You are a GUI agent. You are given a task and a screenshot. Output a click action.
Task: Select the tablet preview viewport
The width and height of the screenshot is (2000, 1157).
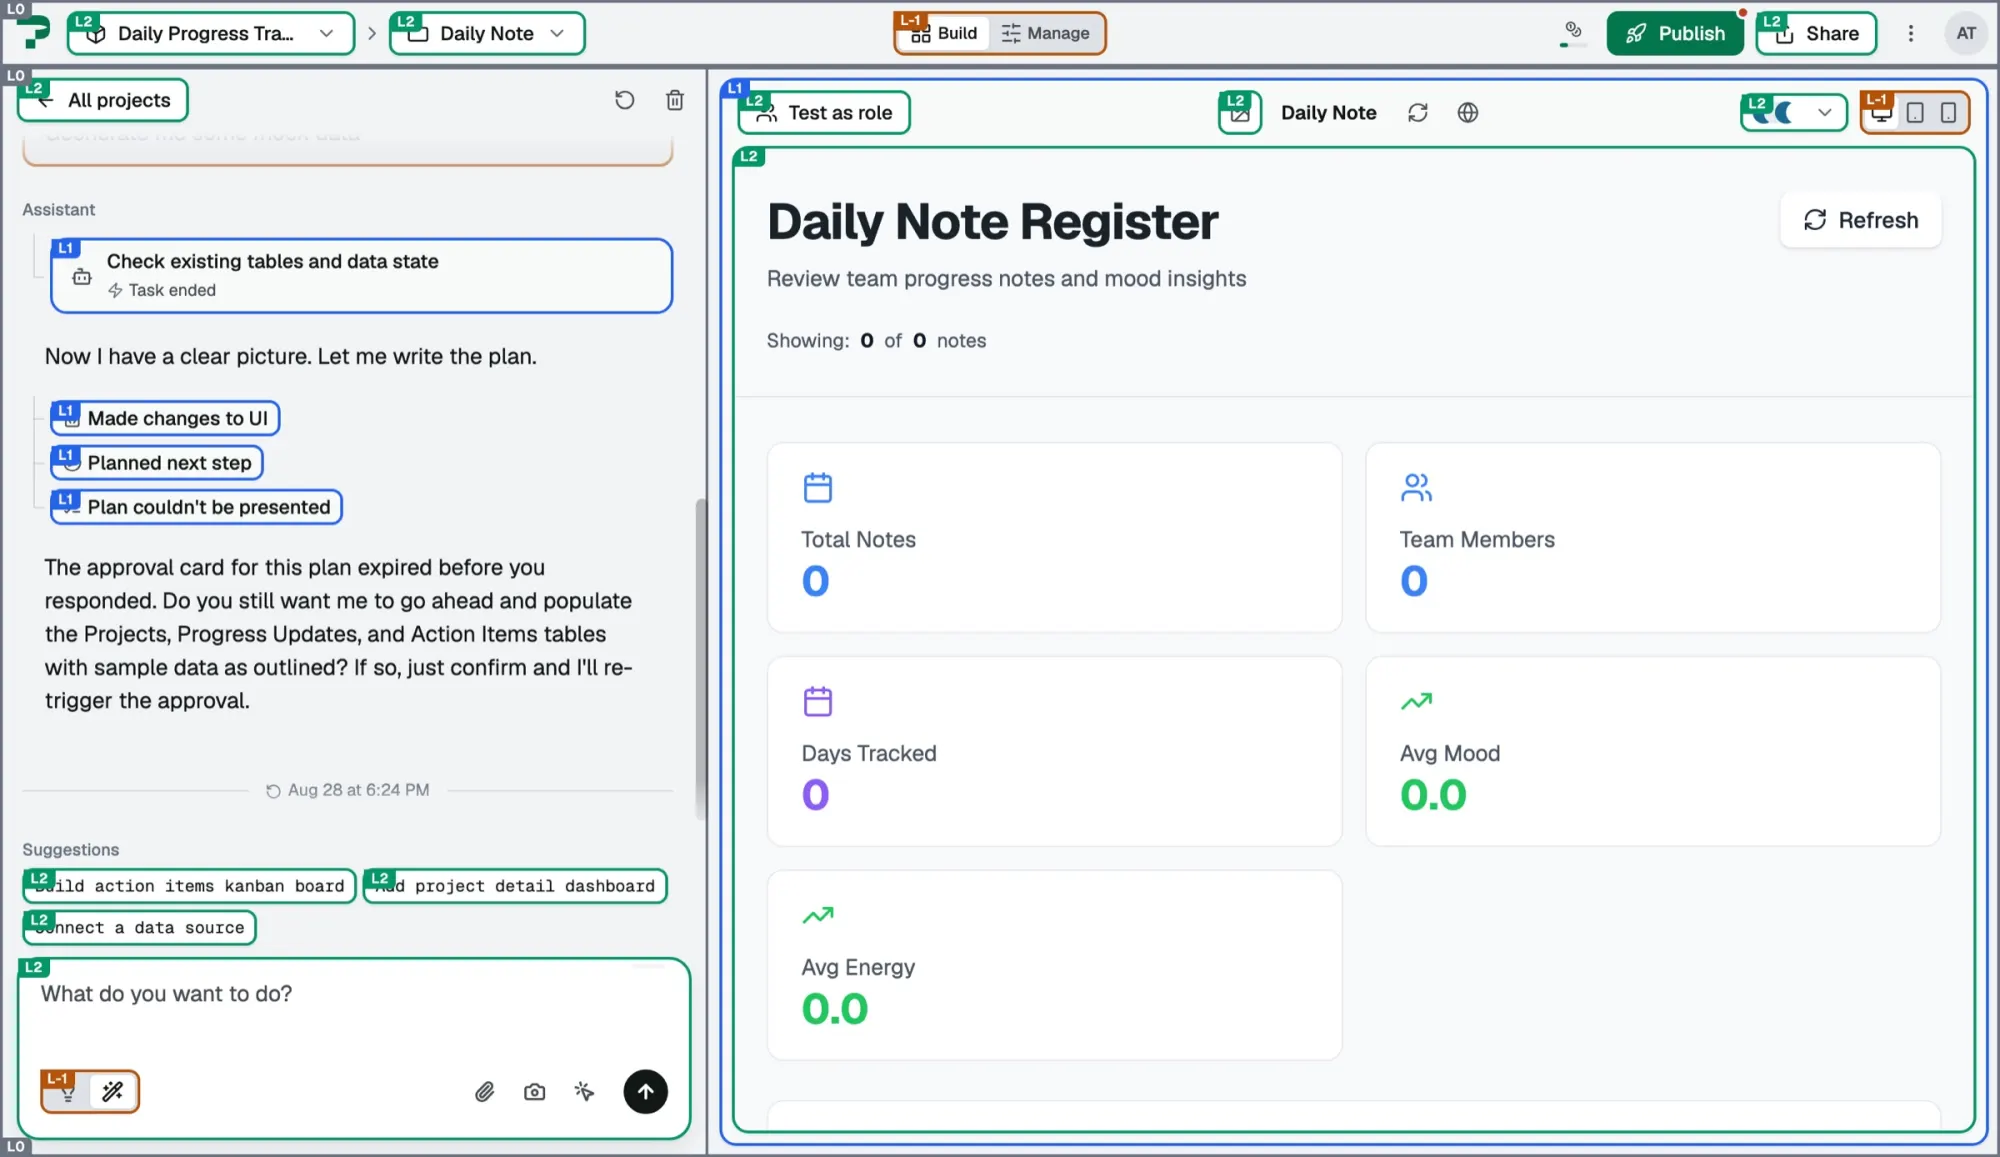pyautogui.click(x=1914, y=113)
